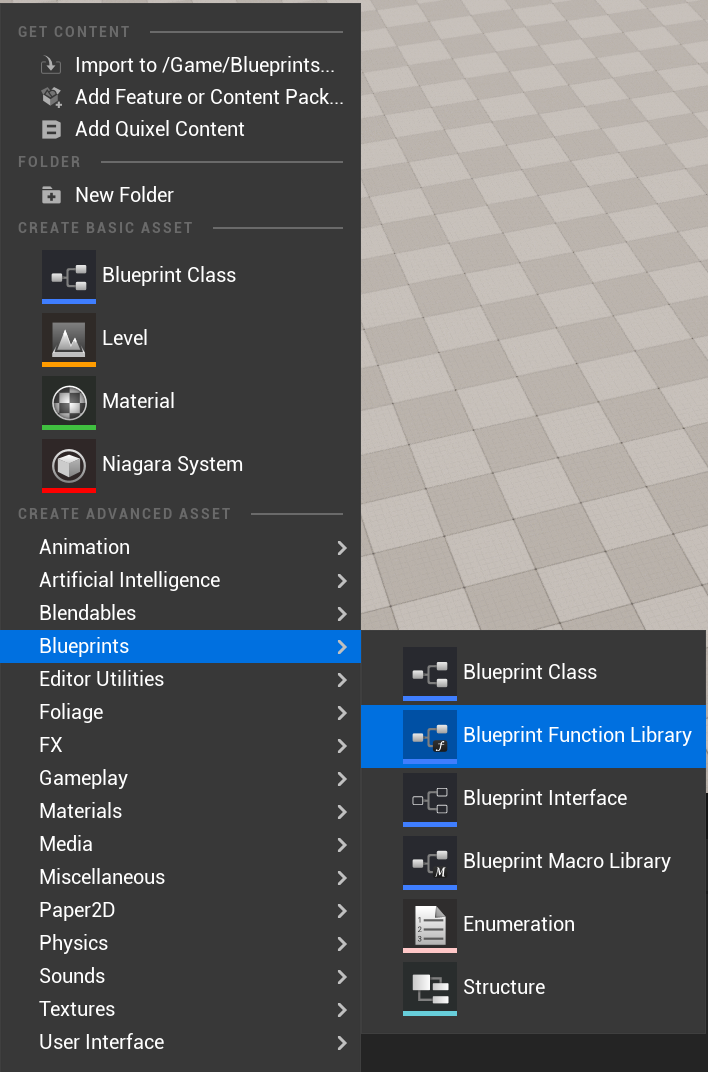Click the Structure icon
The height and width of the screenshot is (1072, 708).
430,988
